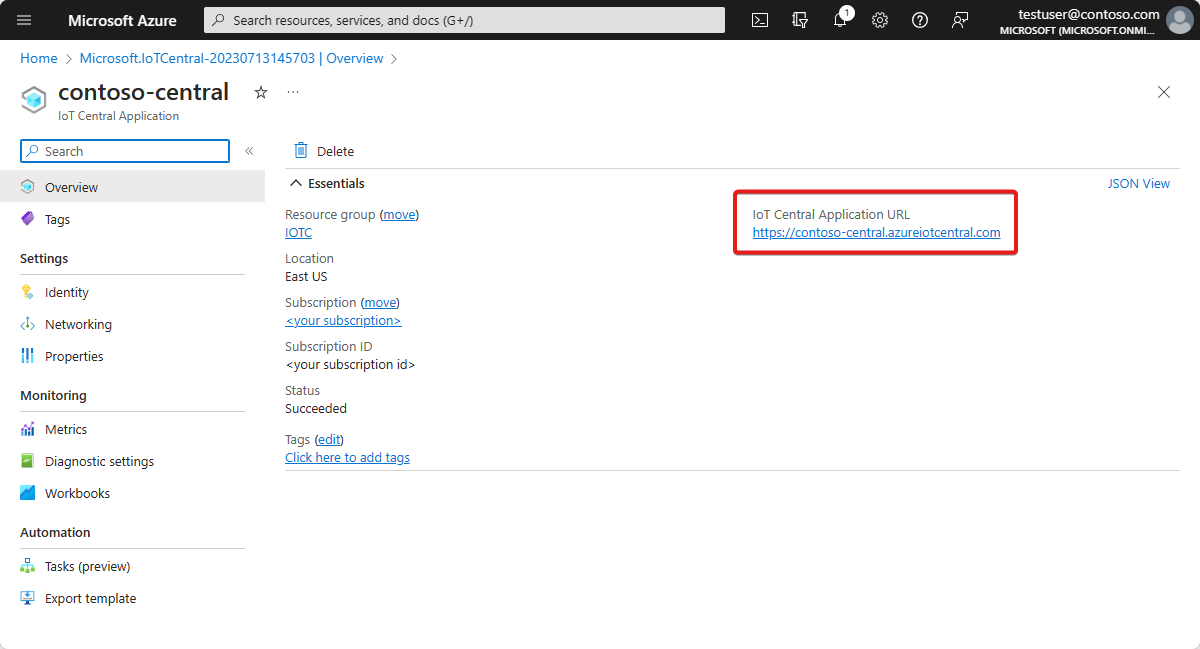The image size is (1200, 649).
Task: Open the portal hamburger menu
Action: [x=24, y=19]
